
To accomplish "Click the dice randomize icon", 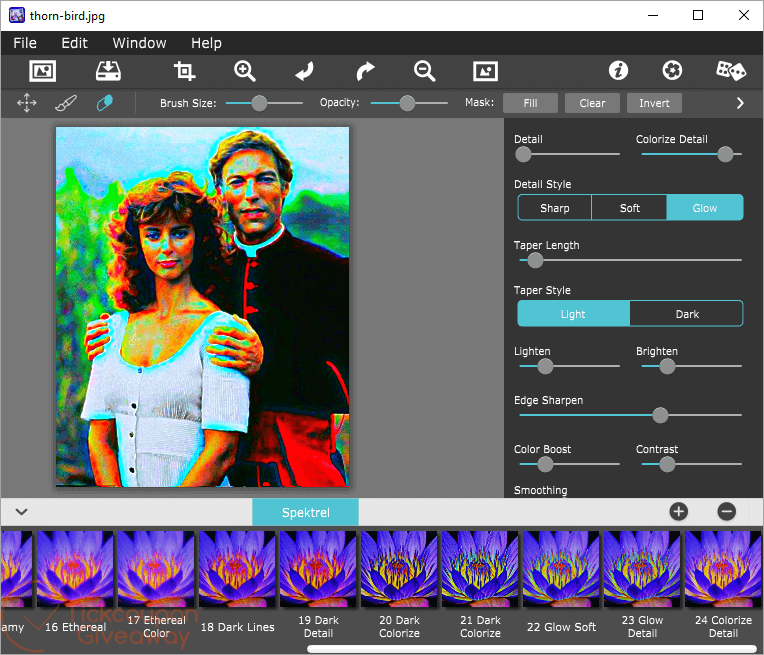I will 730,71.
